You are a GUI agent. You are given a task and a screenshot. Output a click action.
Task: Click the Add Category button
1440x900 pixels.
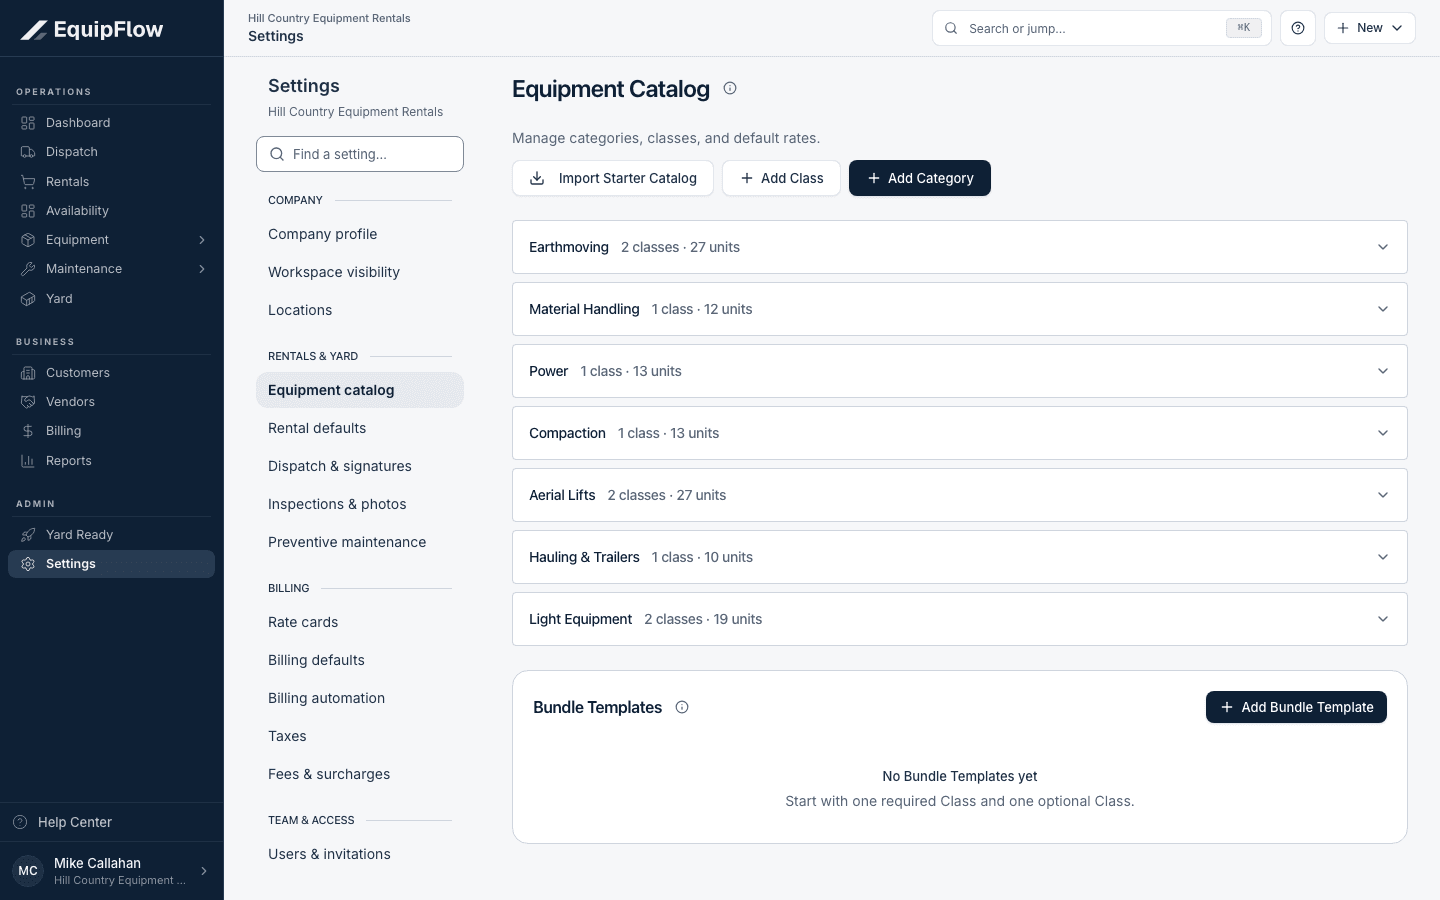(920, 178)
